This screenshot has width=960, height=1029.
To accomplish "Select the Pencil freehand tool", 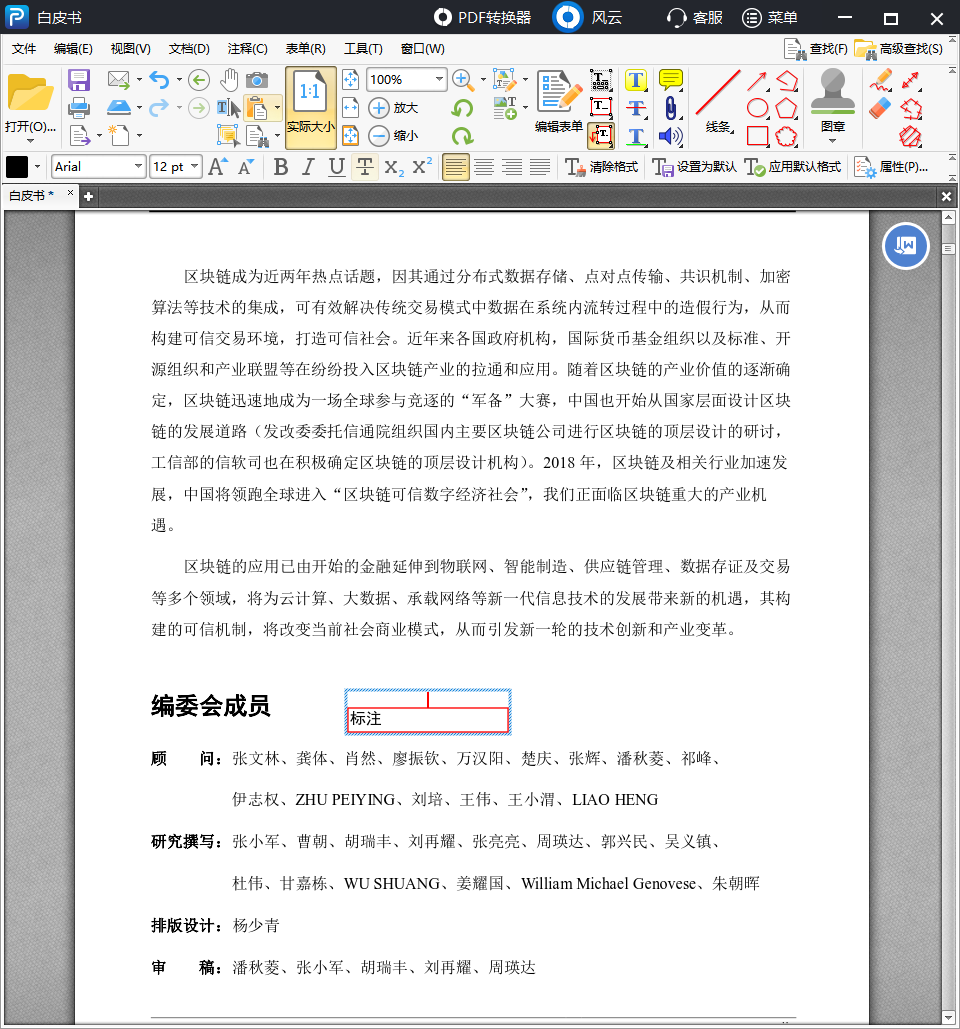I will 880,80.
